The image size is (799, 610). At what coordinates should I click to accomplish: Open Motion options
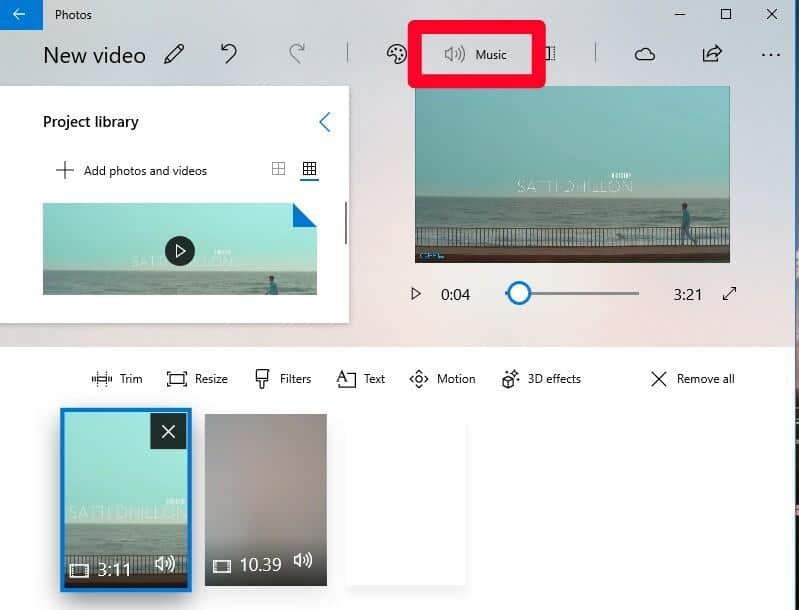click(442, 379)
